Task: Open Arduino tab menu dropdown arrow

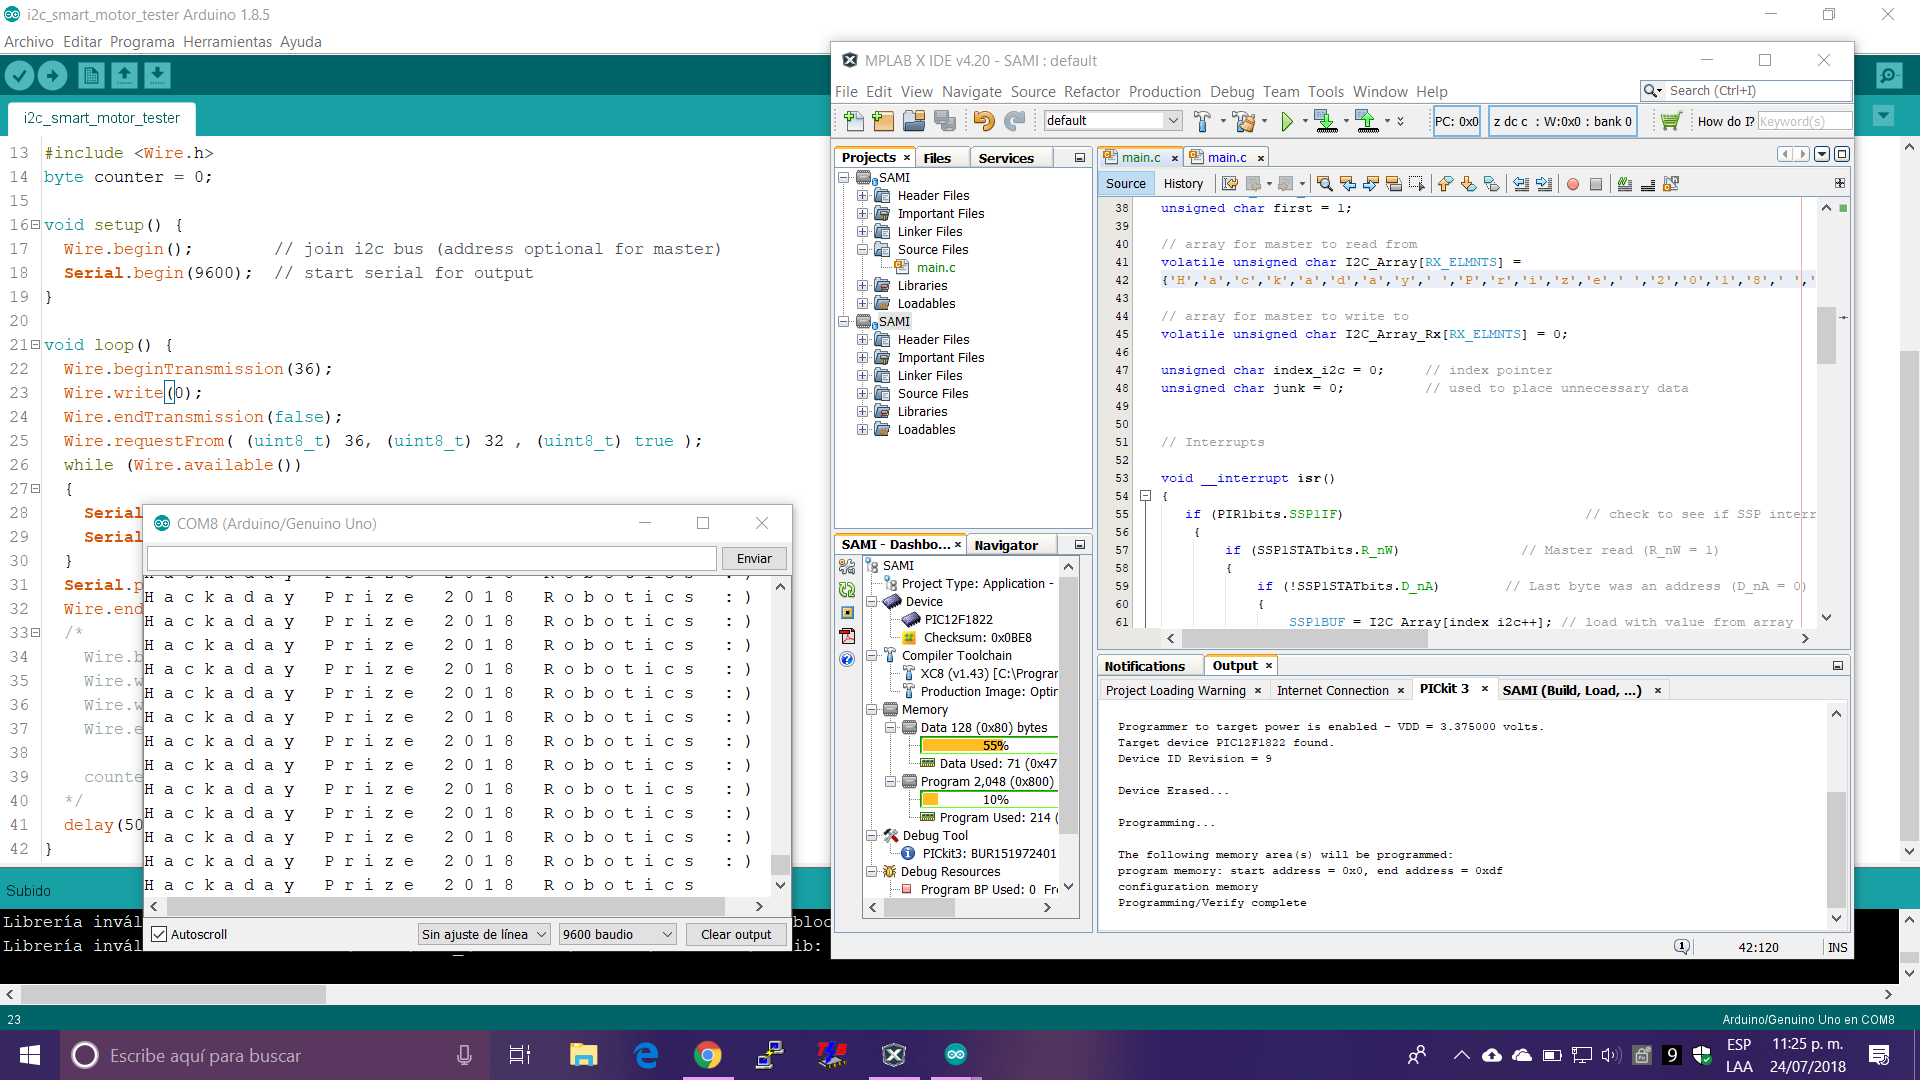Action: pyautogui.click(x=1883, y=116)
